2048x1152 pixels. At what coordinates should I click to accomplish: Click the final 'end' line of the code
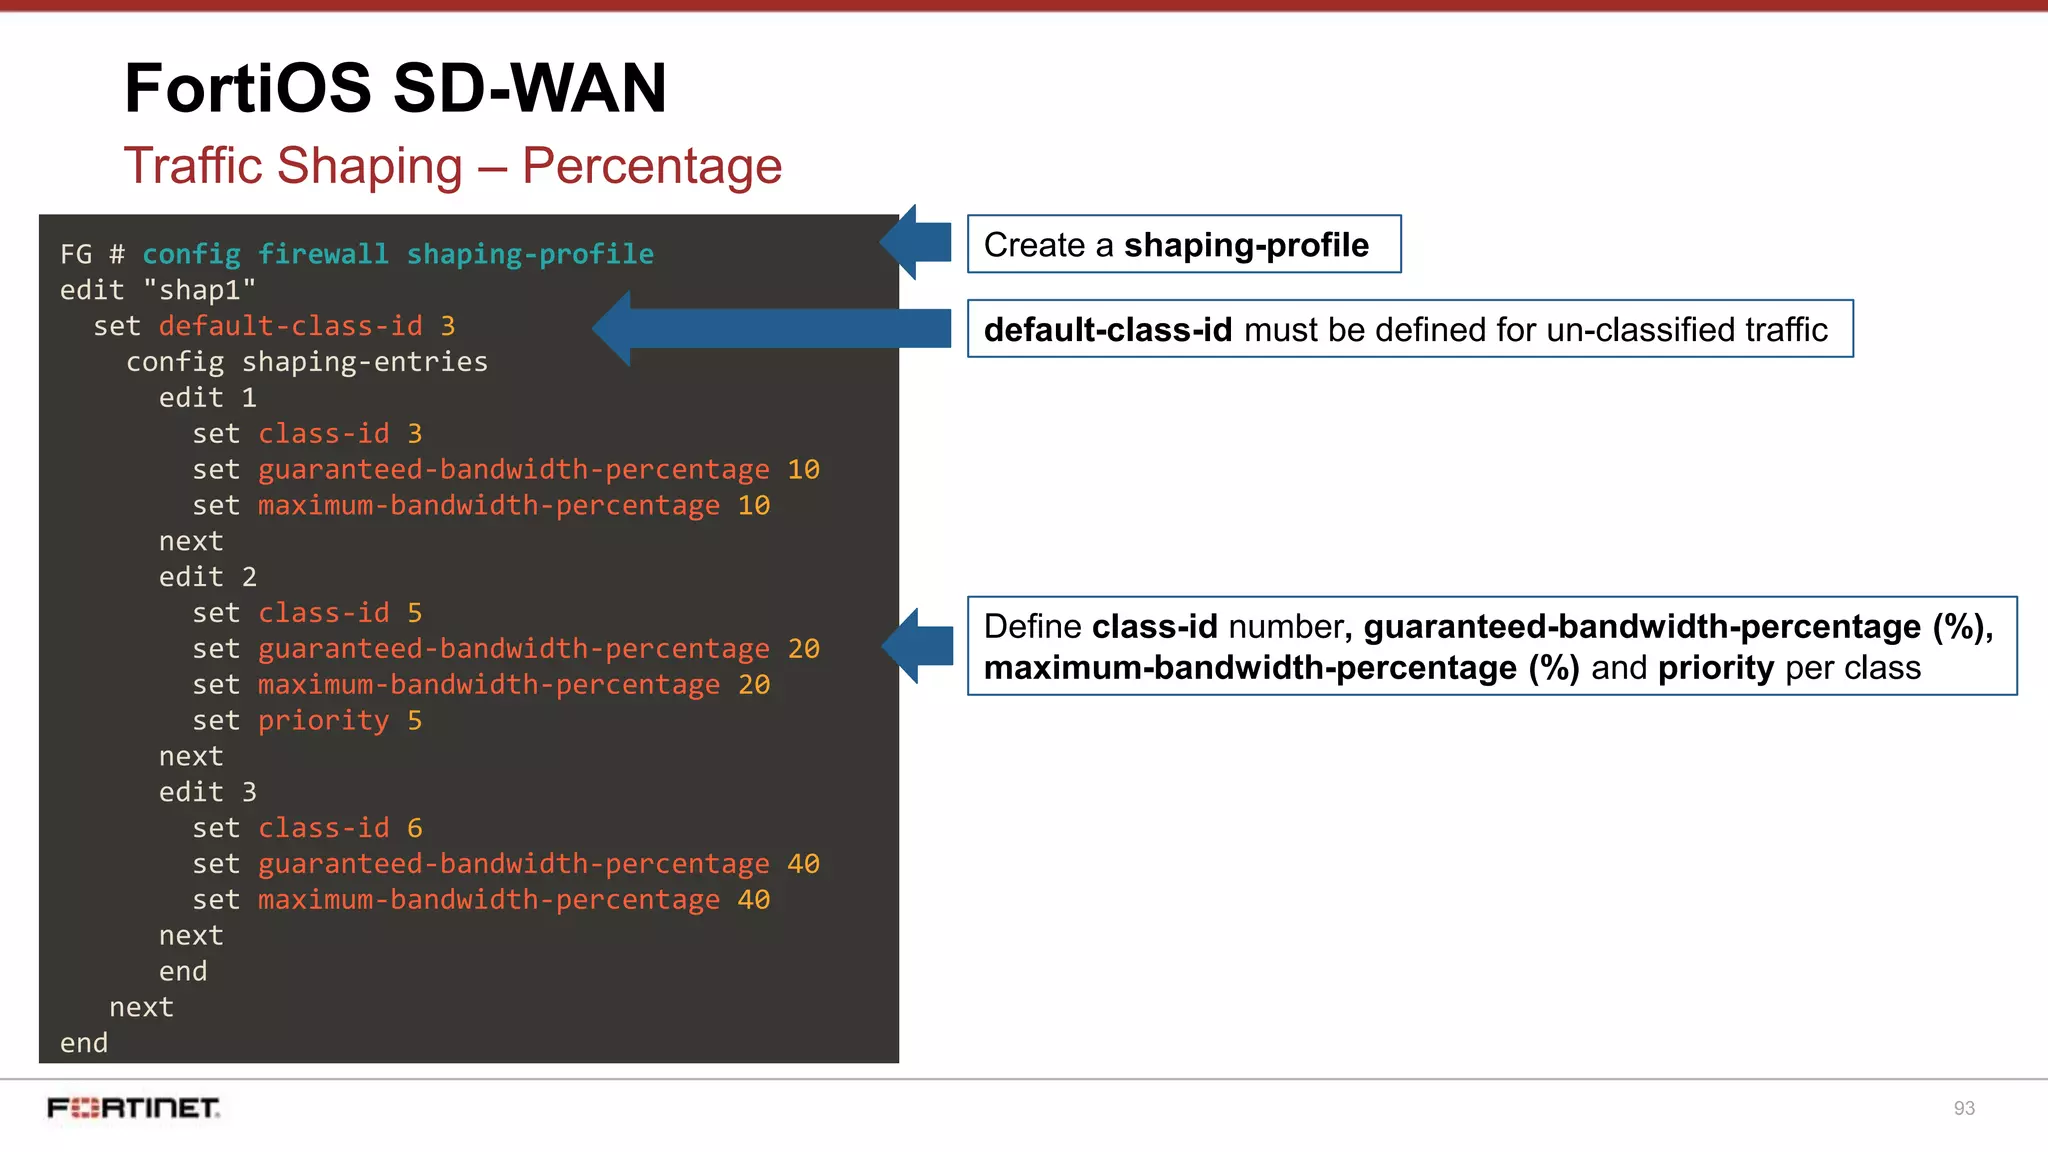(84, 1043)
